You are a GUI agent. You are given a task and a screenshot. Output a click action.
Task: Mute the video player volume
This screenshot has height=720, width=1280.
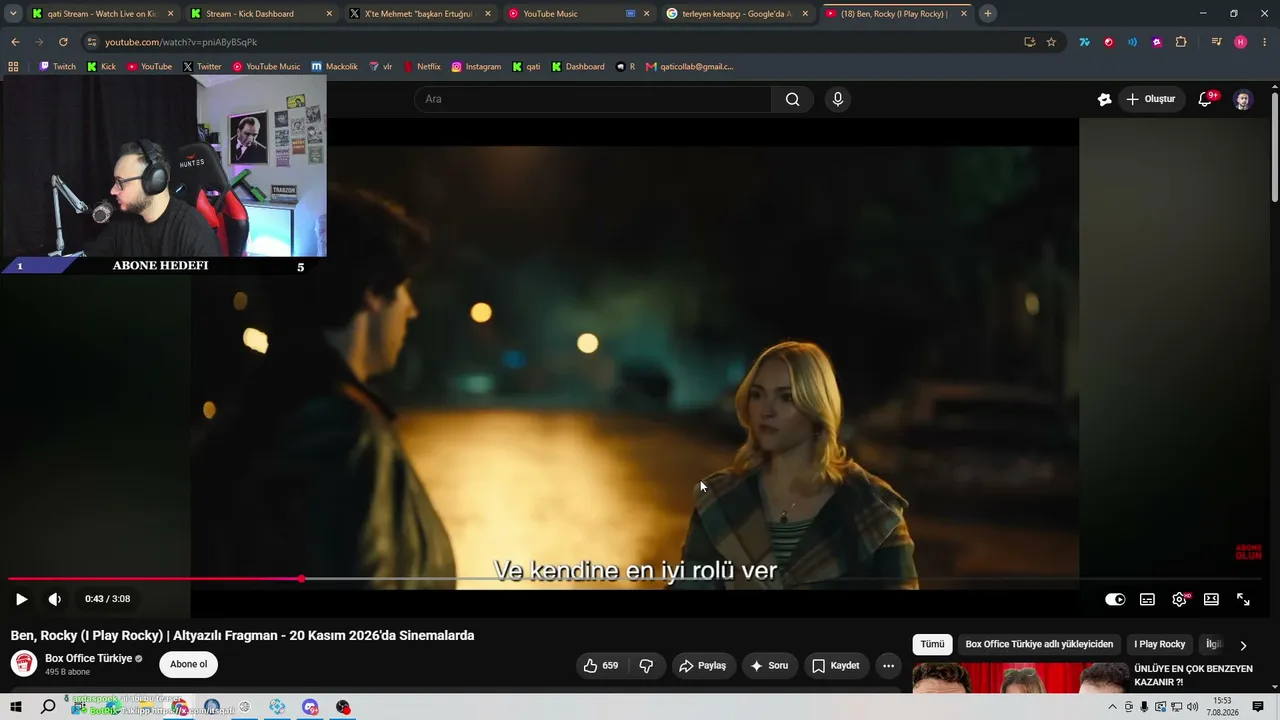coord(55,599)
